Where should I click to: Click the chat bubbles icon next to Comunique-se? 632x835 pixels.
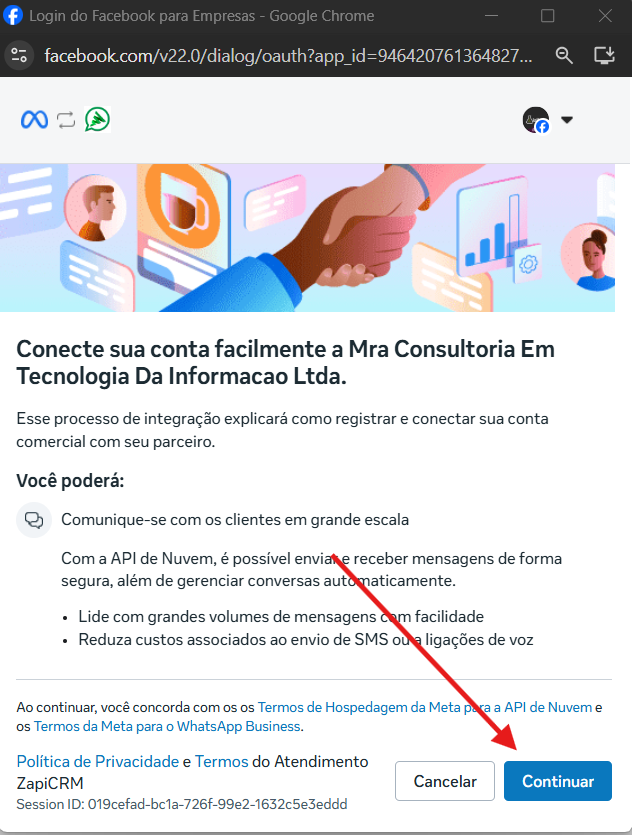34,520
